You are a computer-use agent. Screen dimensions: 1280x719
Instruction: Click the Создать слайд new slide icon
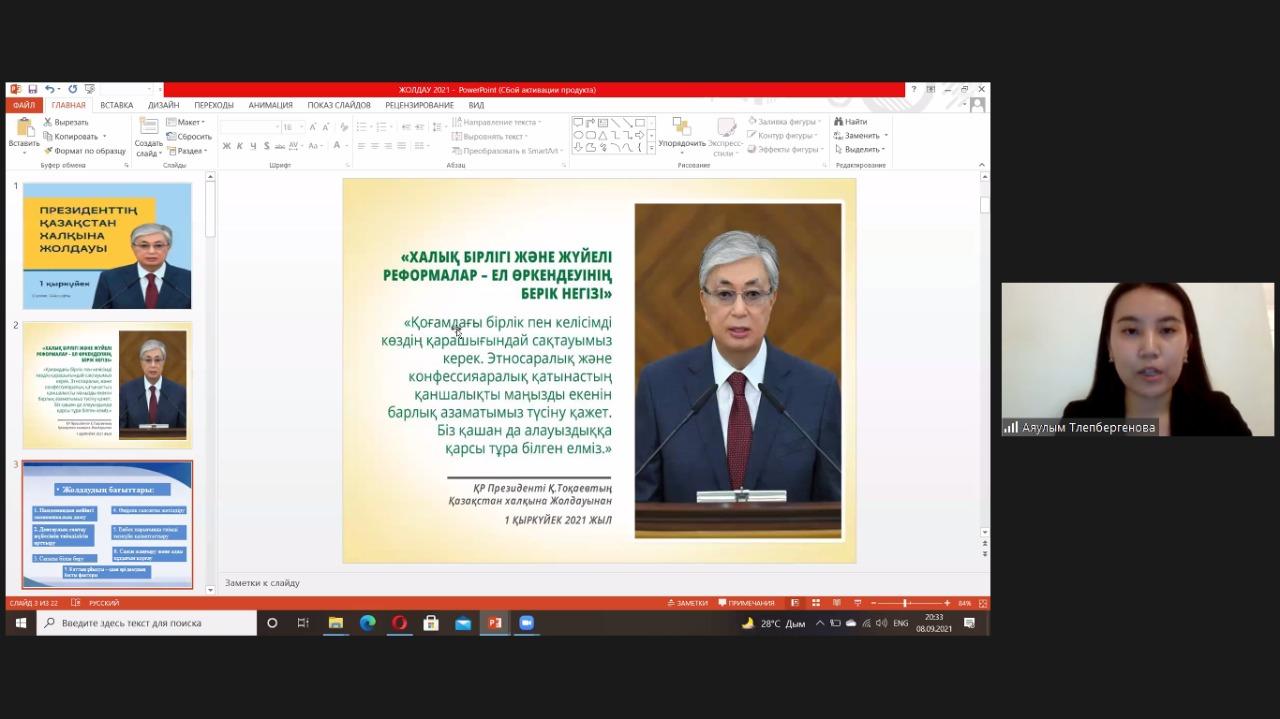click(149, 127)
